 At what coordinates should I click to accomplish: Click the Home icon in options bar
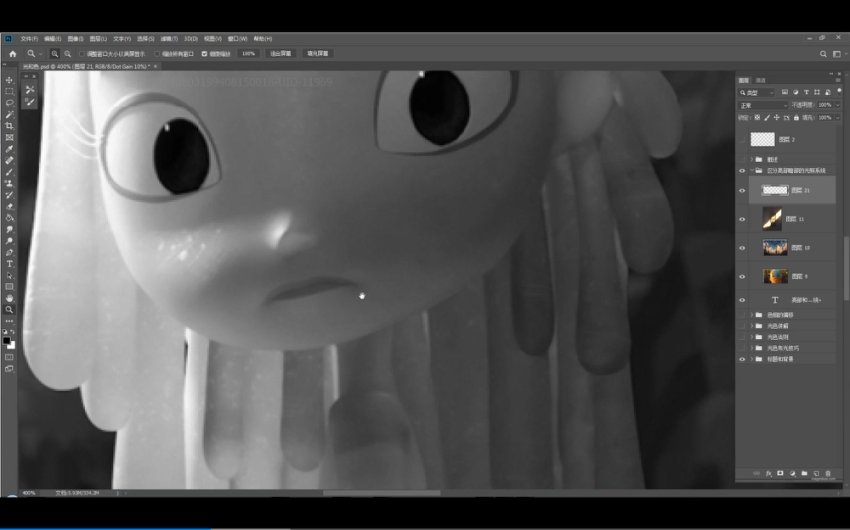tap(13, 54)
